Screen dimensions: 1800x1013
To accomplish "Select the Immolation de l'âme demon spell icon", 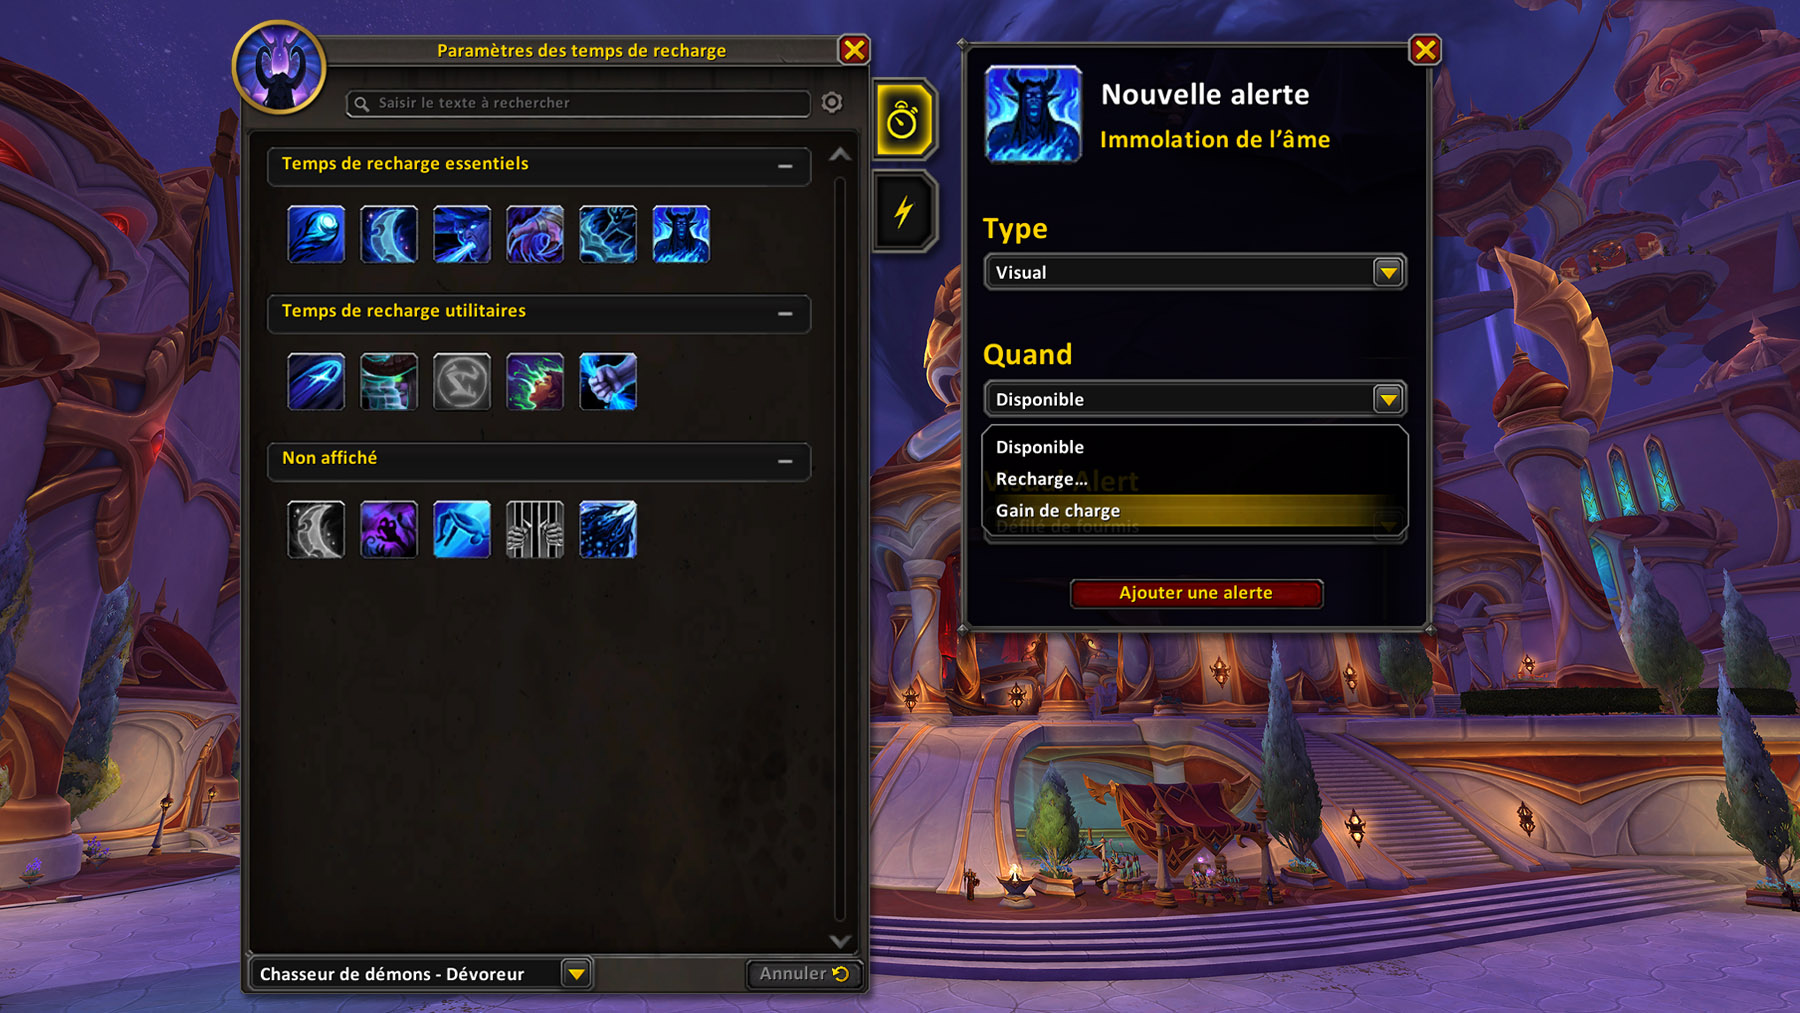I will point(681,234).
